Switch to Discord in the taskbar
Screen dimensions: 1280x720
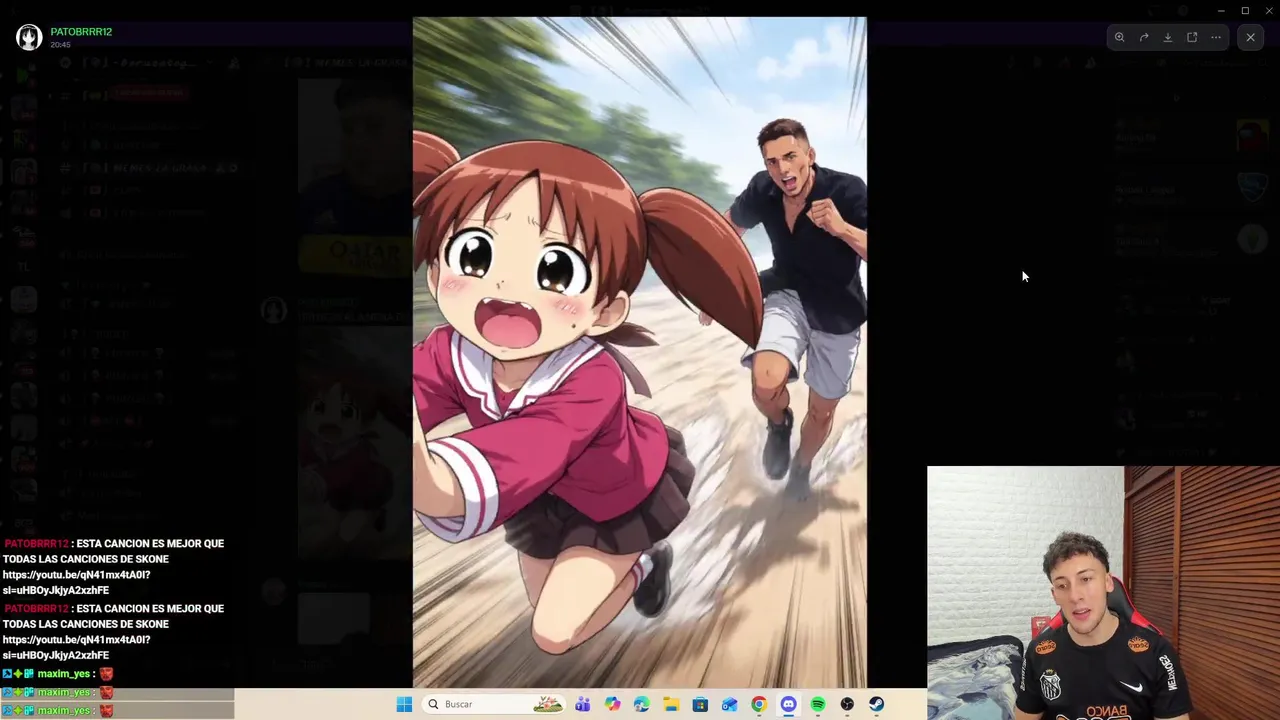tap(788, 704)
